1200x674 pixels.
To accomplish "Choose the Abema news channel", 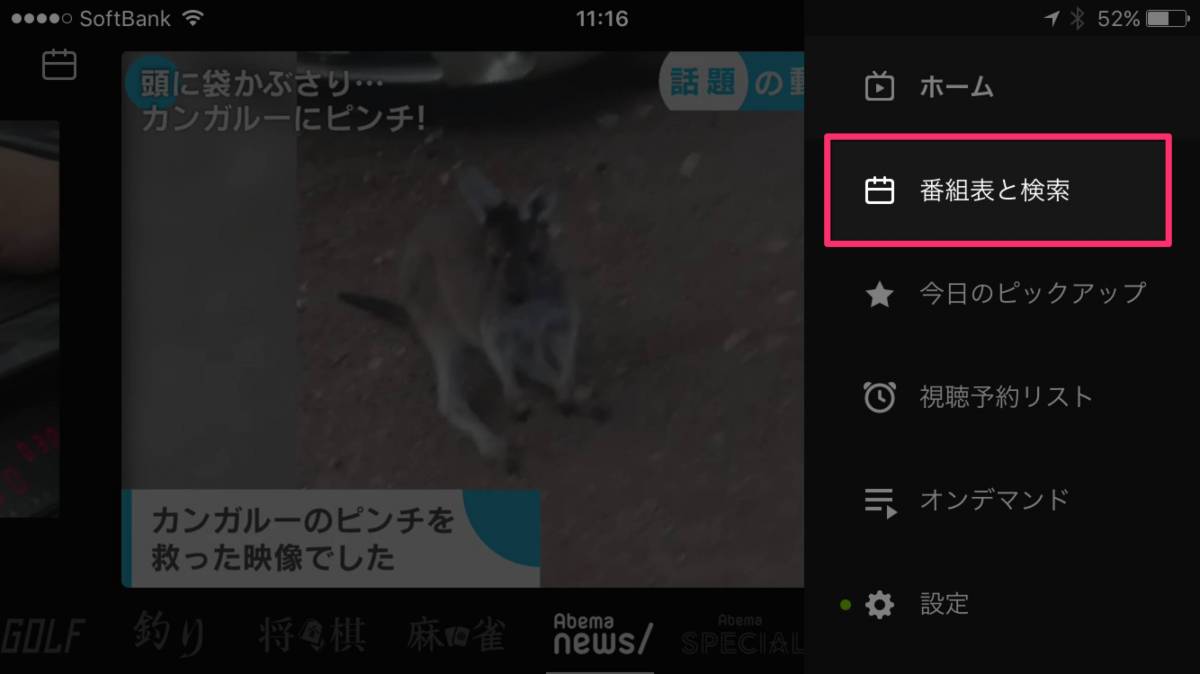I will point(602,634).
